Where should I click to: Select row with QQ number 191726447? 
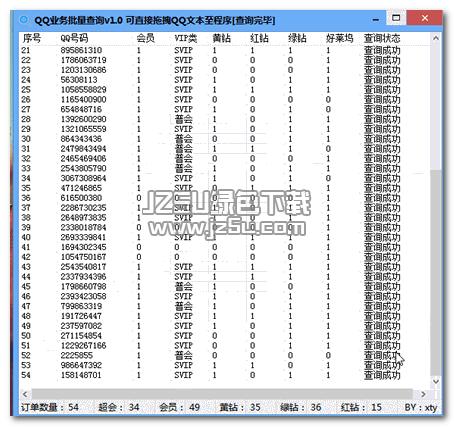(211, 316)
